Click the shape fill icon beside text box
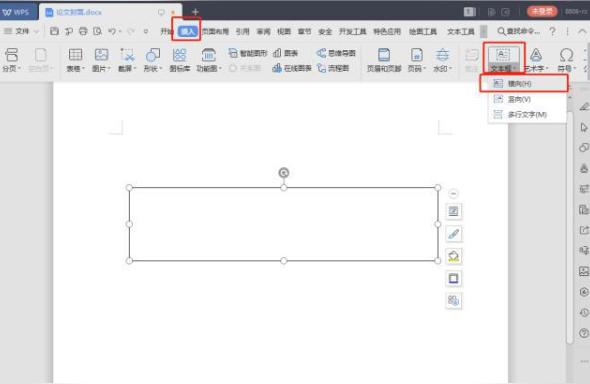This screenshot has height=384, width=590. point(453,257)
